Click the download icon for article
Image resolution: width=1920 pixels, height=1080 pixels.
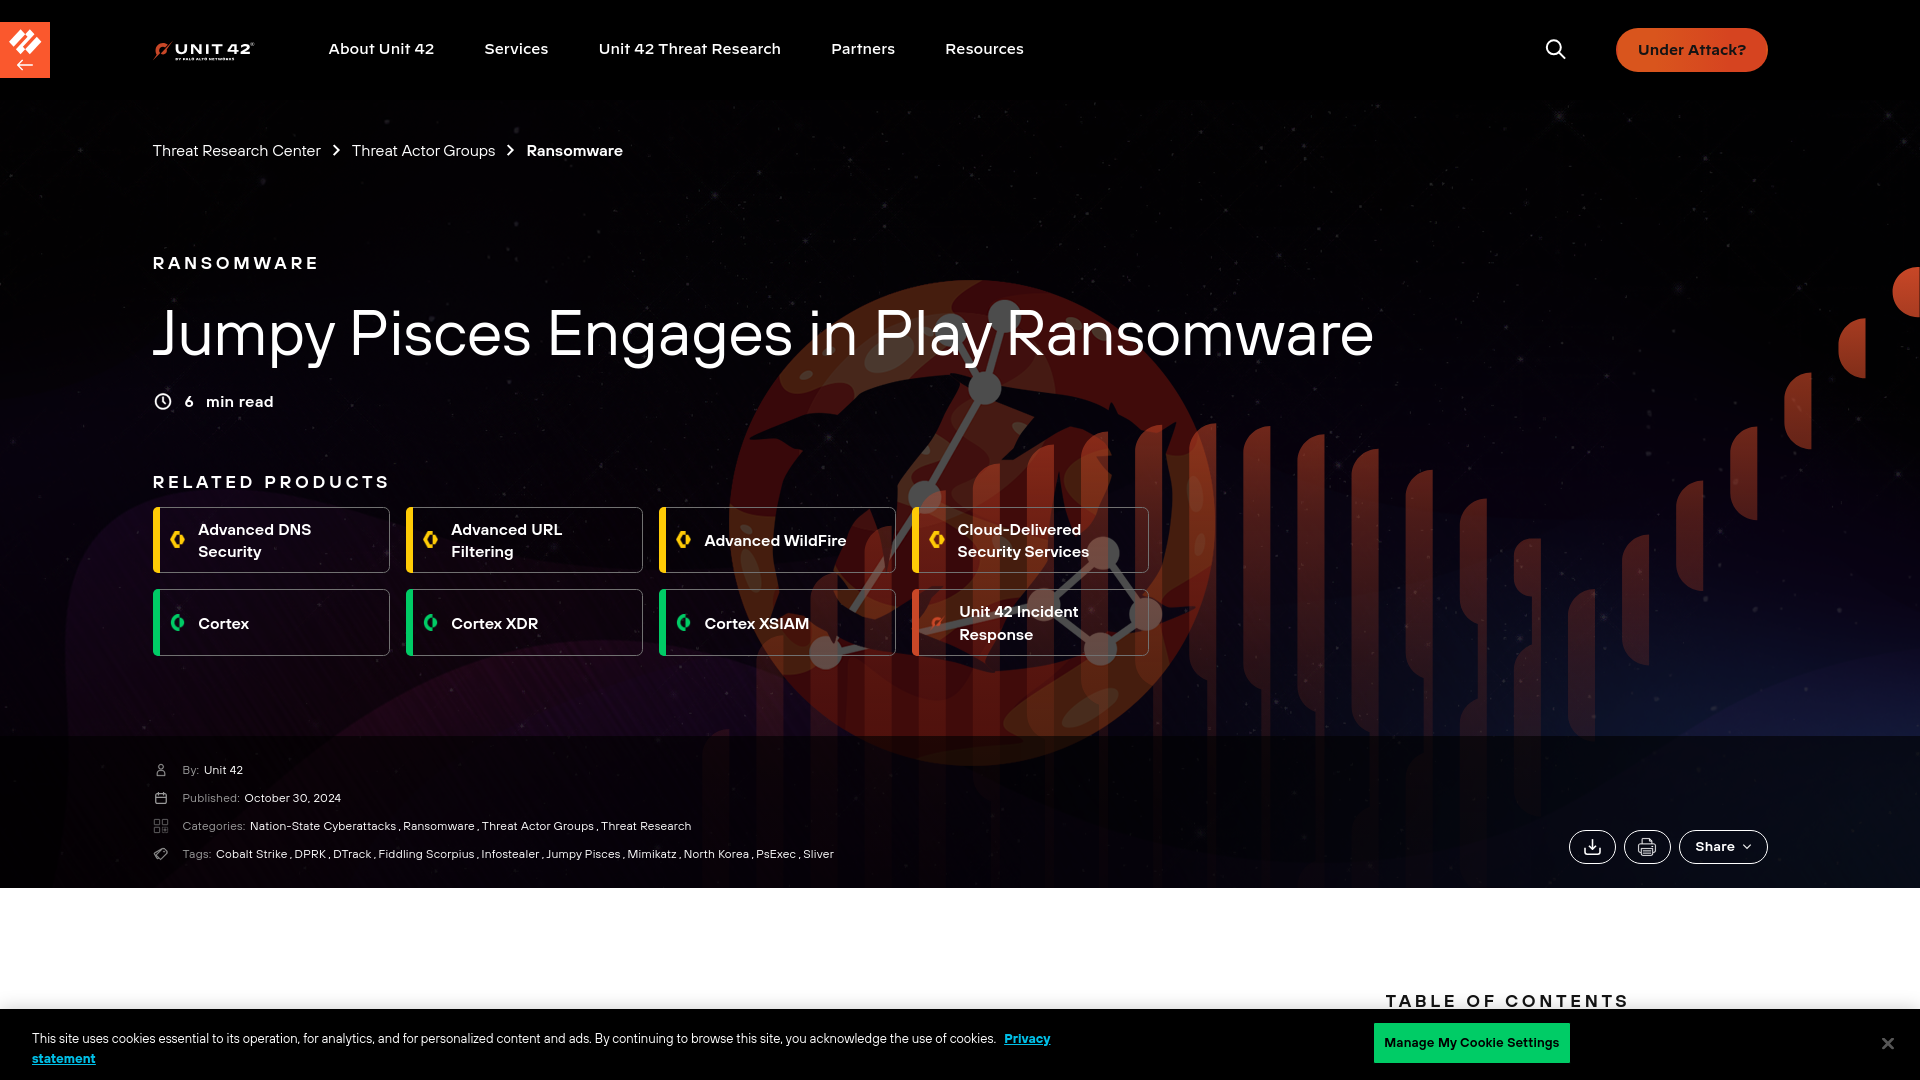[x=1592, y=847]
